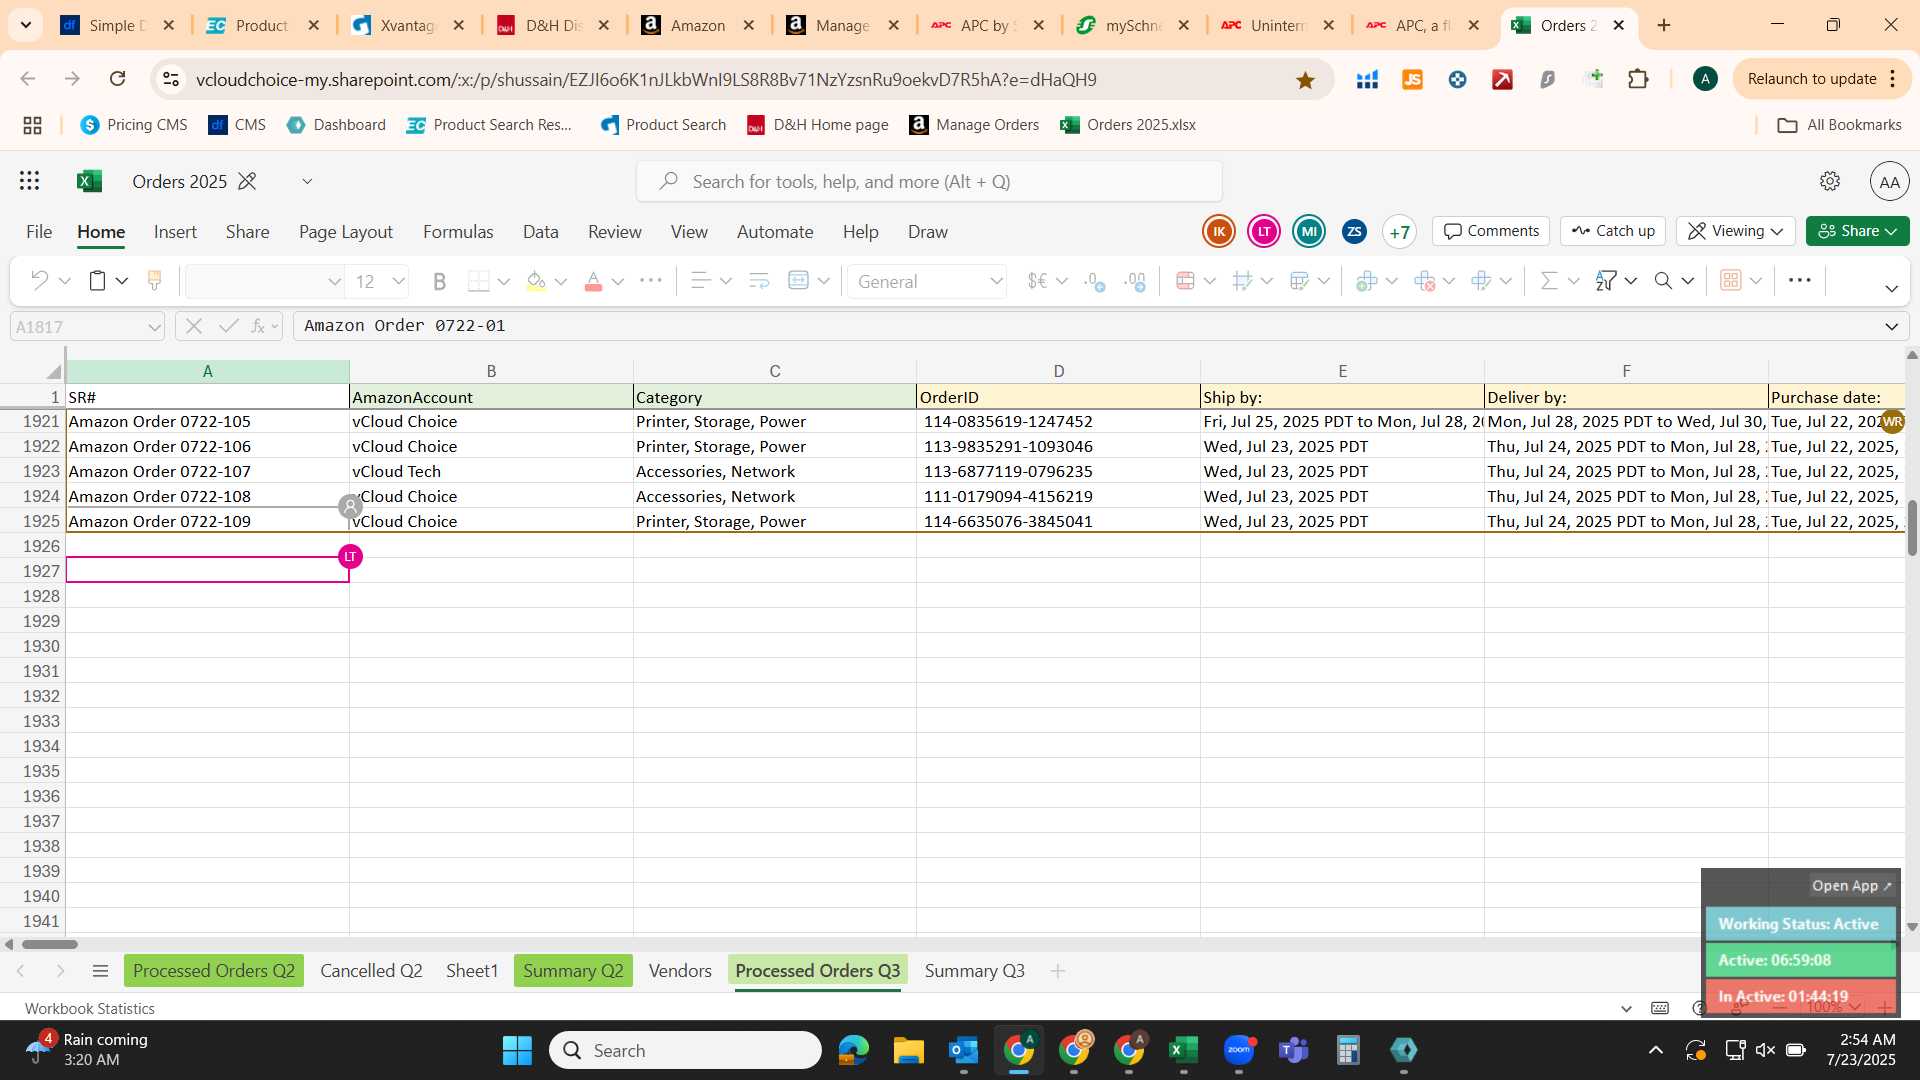Viewport: 1920px width, 1080px height.
Task: Add a new sheet with plus icon
Action: (1057, 971)
